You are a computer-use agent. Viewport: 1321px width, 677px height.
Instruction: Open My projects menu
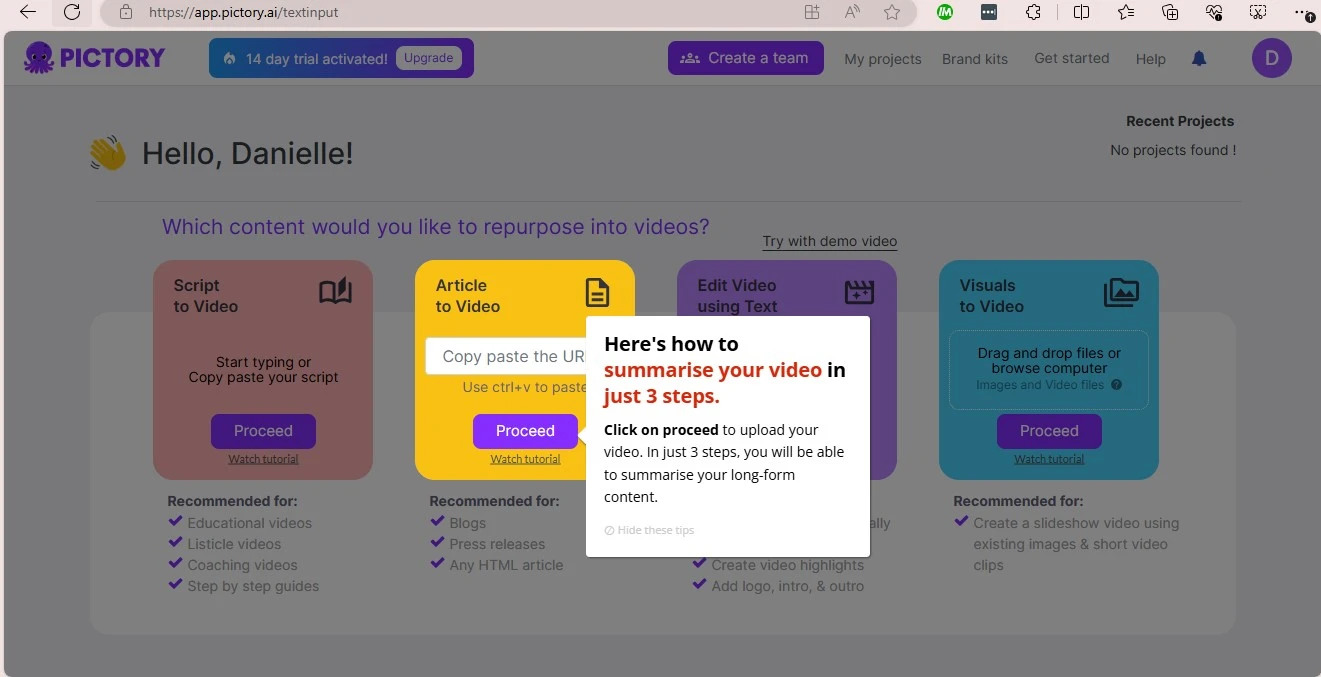(883, 59)
